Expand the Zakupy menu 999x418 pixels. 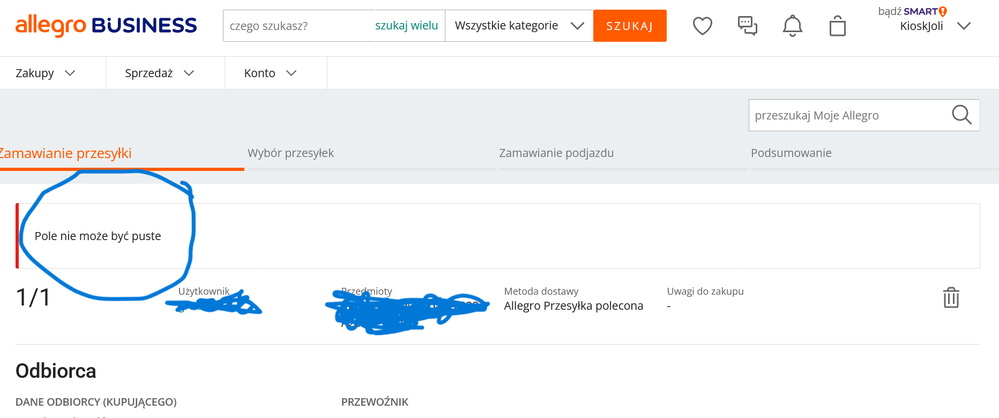click(x=45, y=73)
